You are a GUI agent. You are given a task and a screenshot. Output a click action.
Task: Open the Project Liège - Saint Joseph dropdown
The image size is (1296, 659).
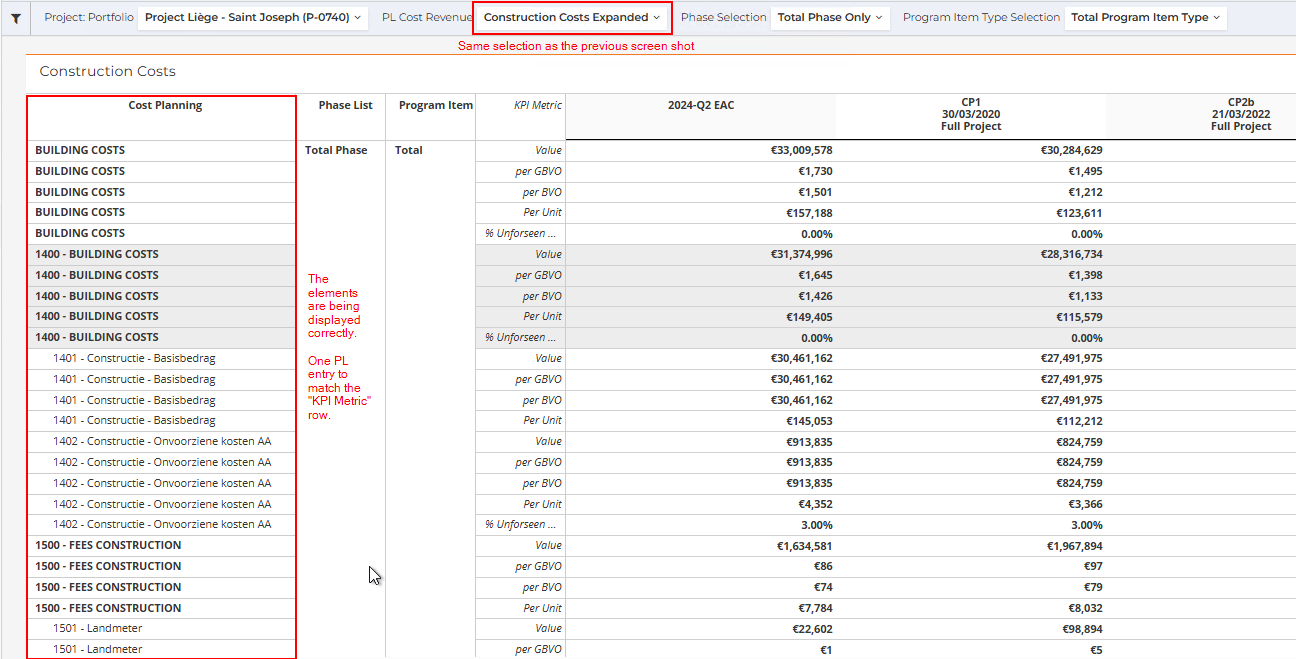(253, 17)
